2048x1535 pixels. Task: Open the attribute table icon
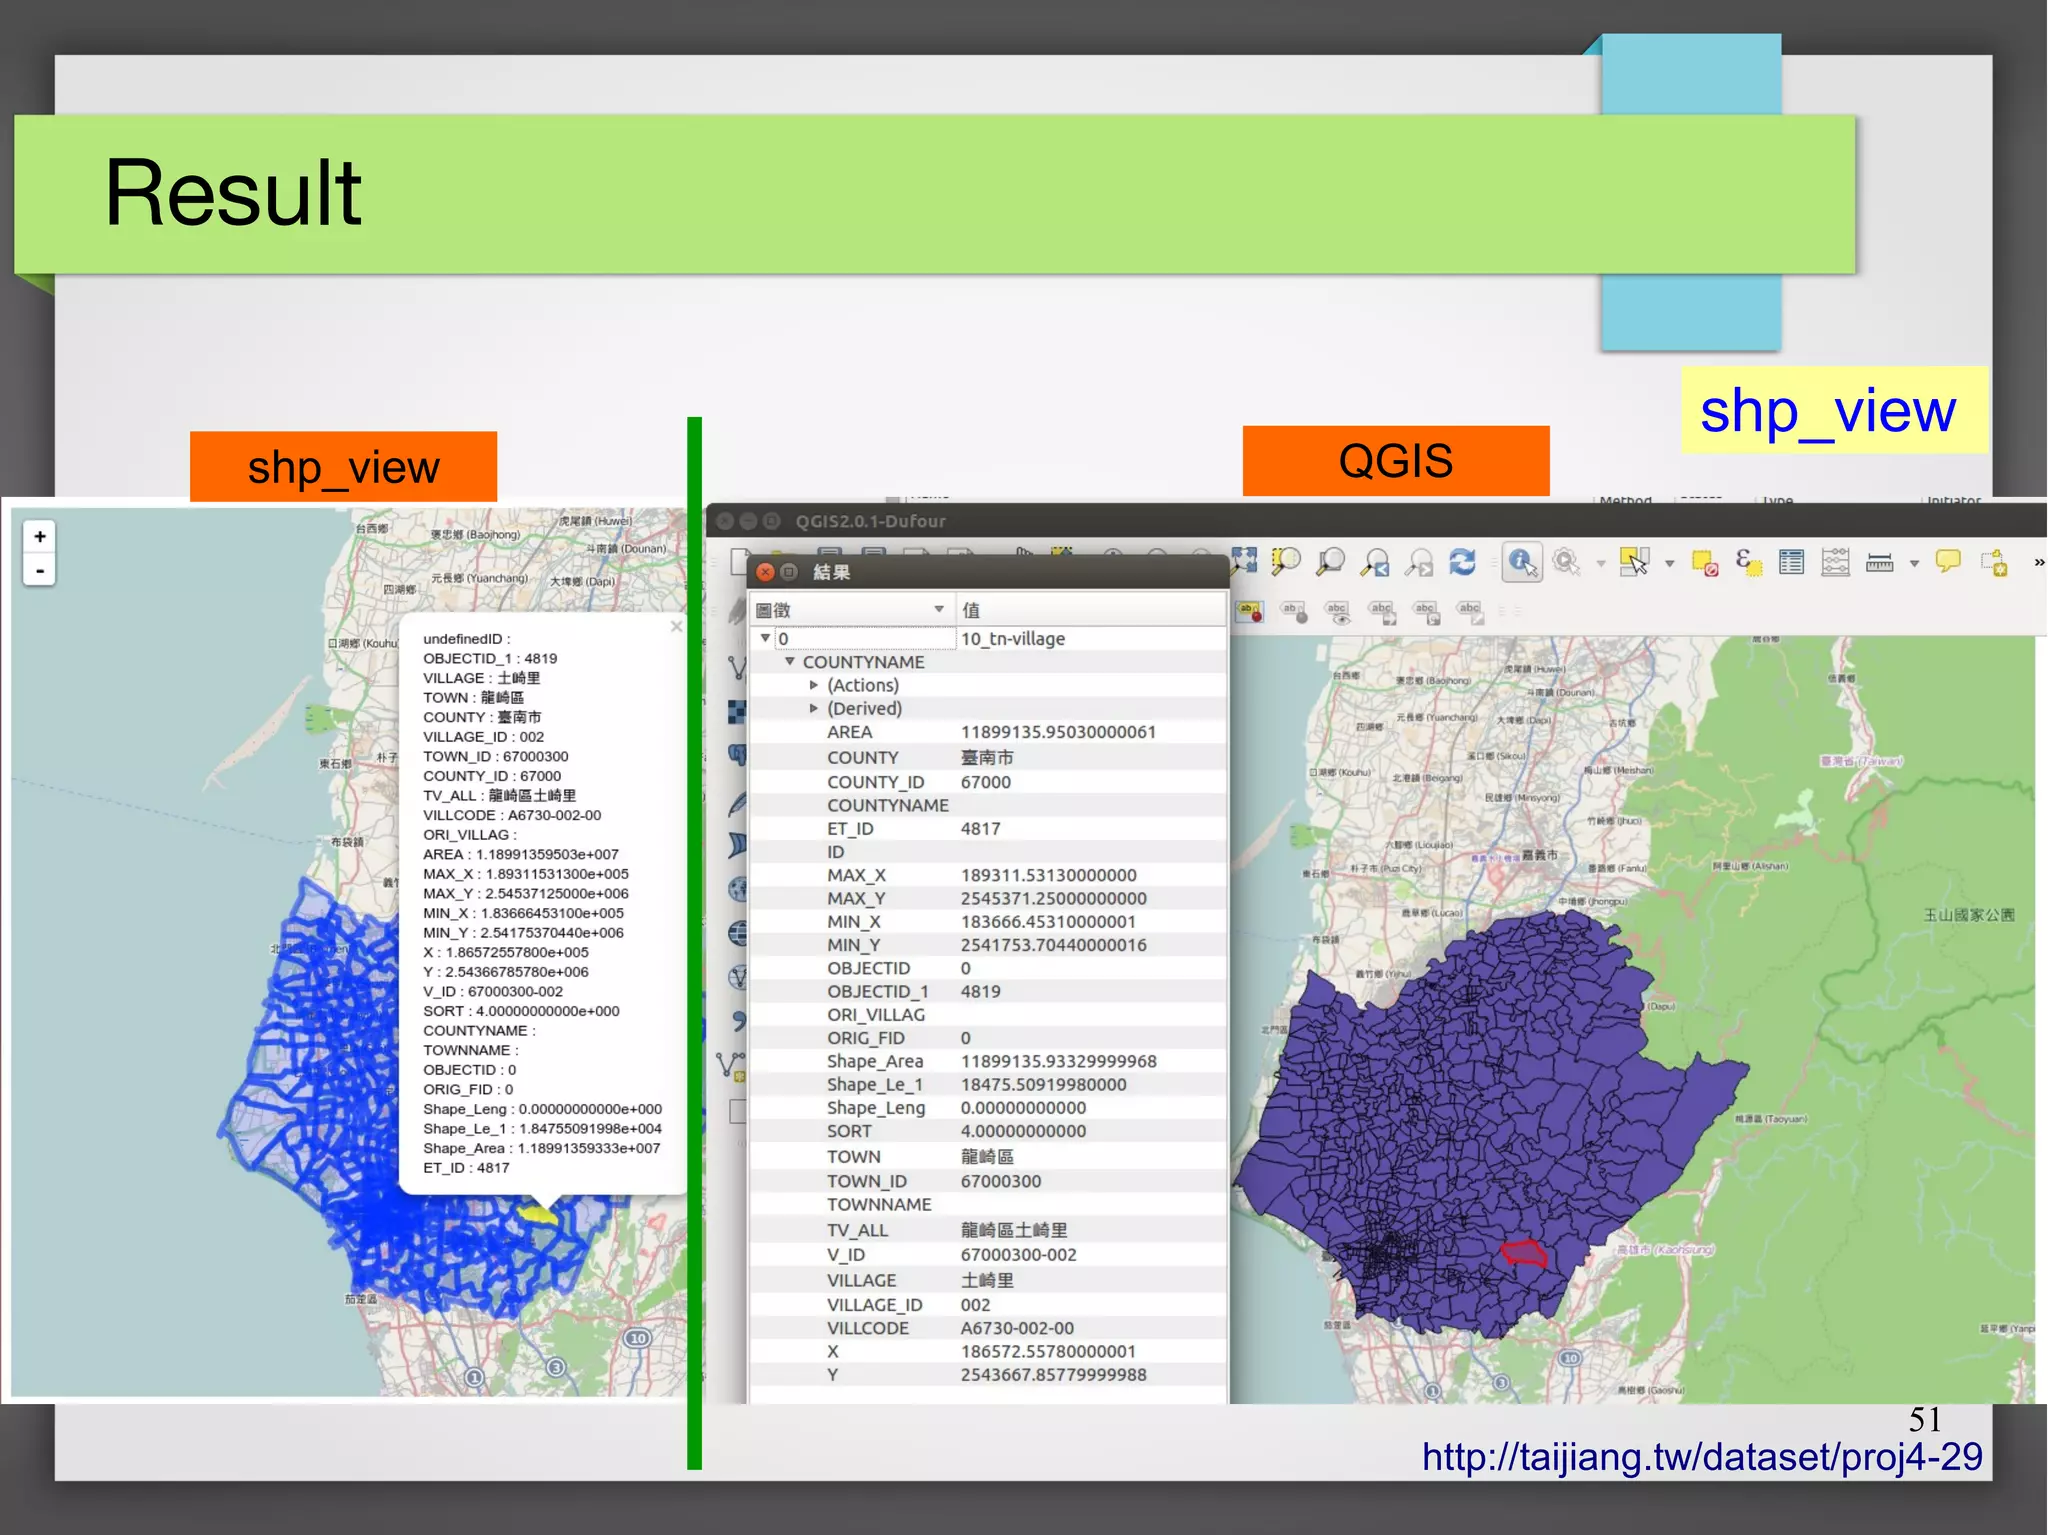click(x=1792, y=562)
